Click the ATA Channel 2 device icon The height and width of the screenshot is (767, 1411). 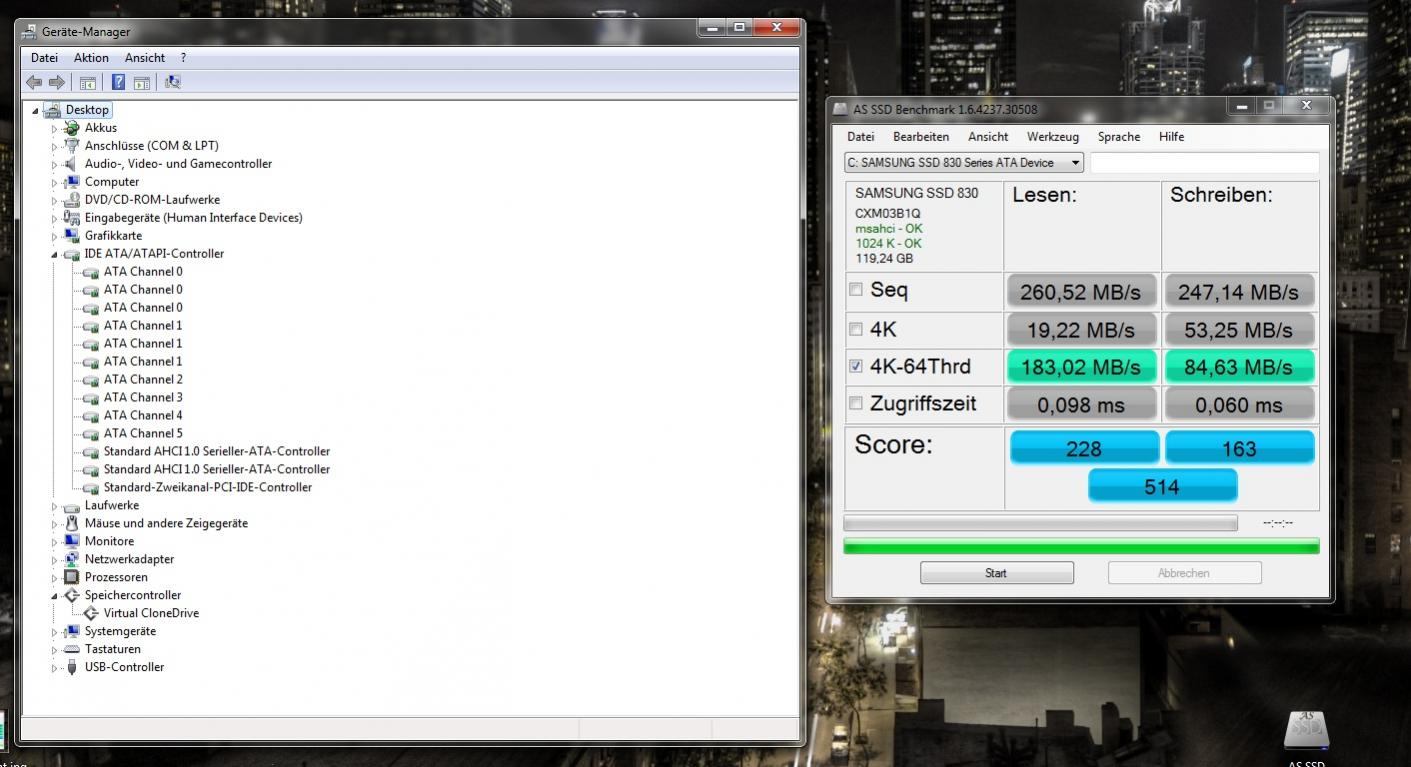(91, 380)
